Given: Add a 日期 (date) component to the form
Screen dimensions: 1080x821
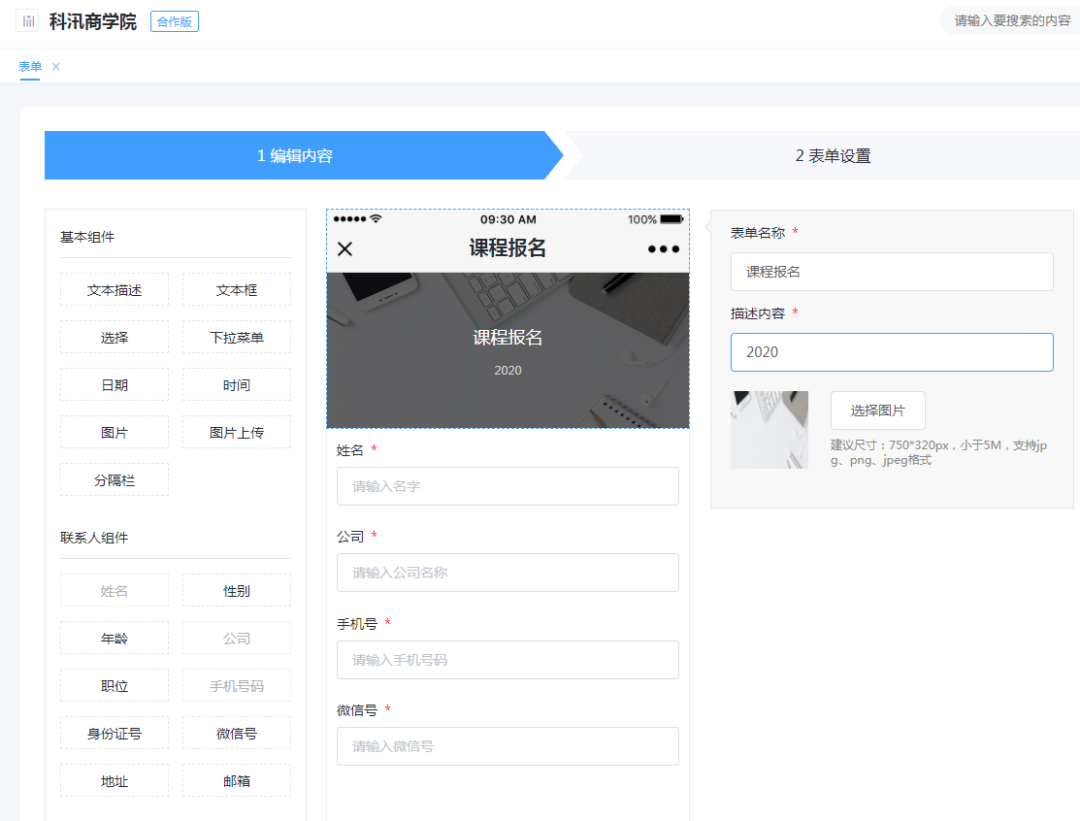Looking at the screenshot, I should (114, 384).
